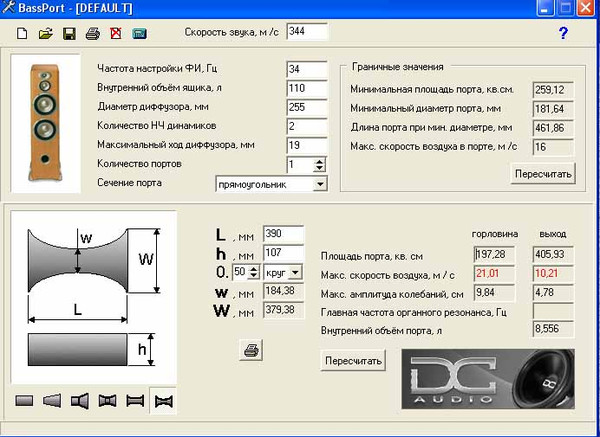Click the small w width value 184,38
Screen dimensions: 600x437
click(x=284, y=291)
